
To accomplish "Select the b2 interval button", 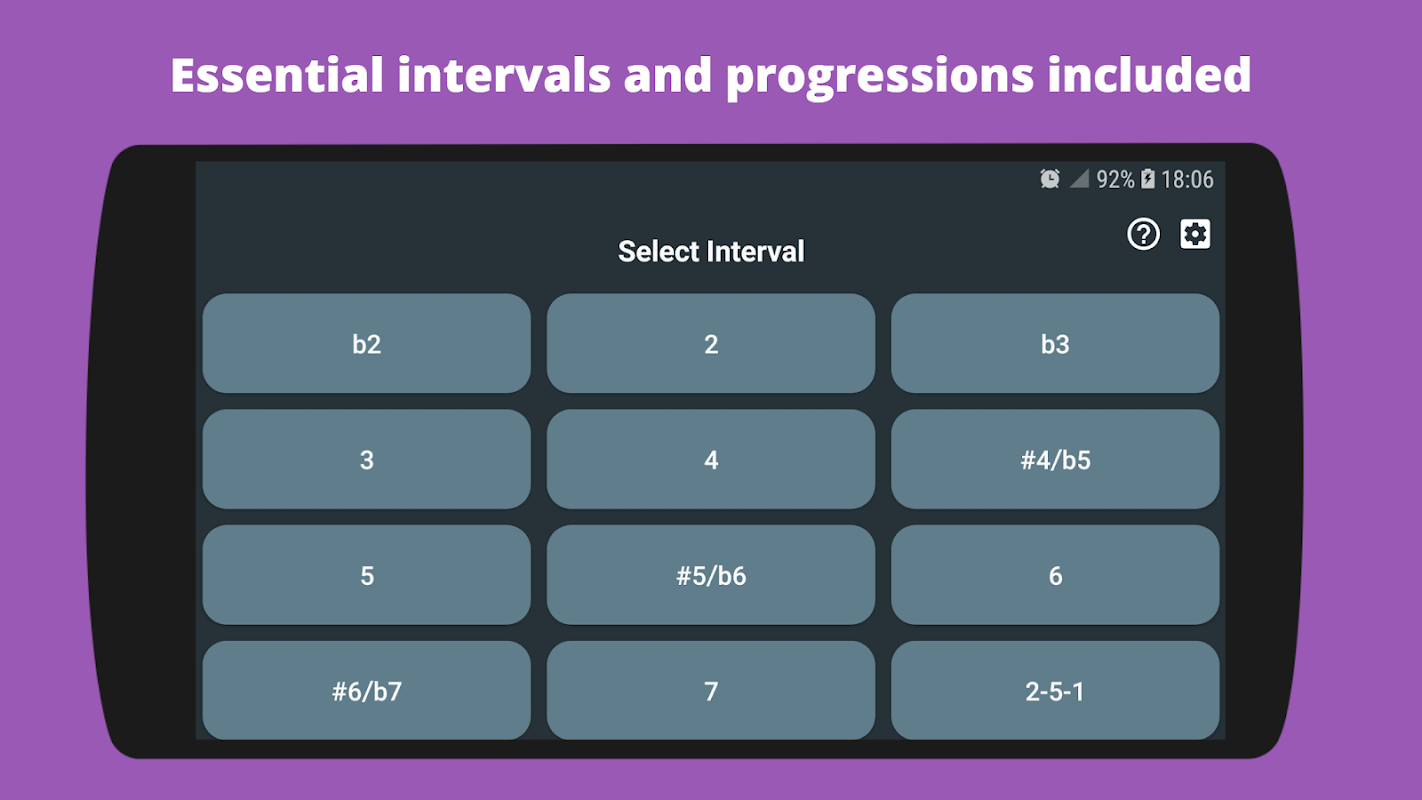I will (366, 343).
